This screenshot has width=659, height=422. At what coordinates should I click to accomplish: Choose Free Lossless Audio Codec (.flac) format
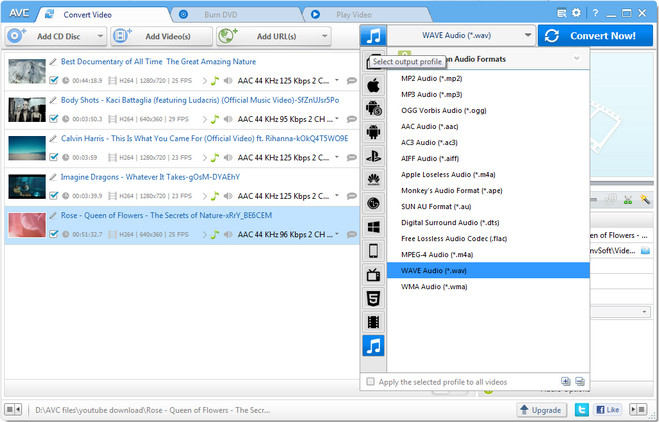(488, 238)
